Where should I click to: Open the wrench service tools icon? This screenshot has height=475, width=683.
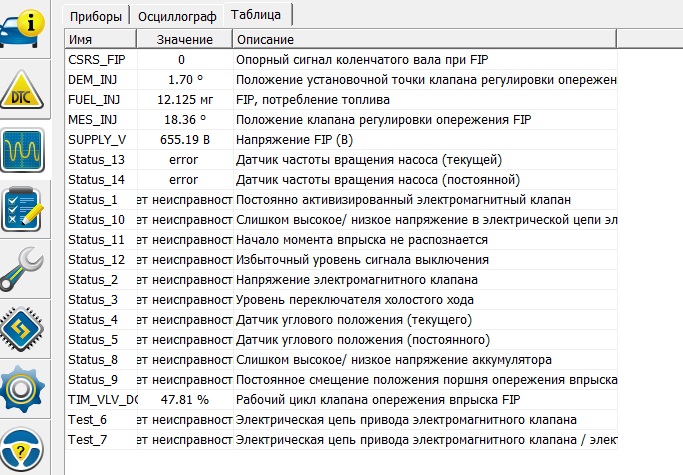pos(22,269)
